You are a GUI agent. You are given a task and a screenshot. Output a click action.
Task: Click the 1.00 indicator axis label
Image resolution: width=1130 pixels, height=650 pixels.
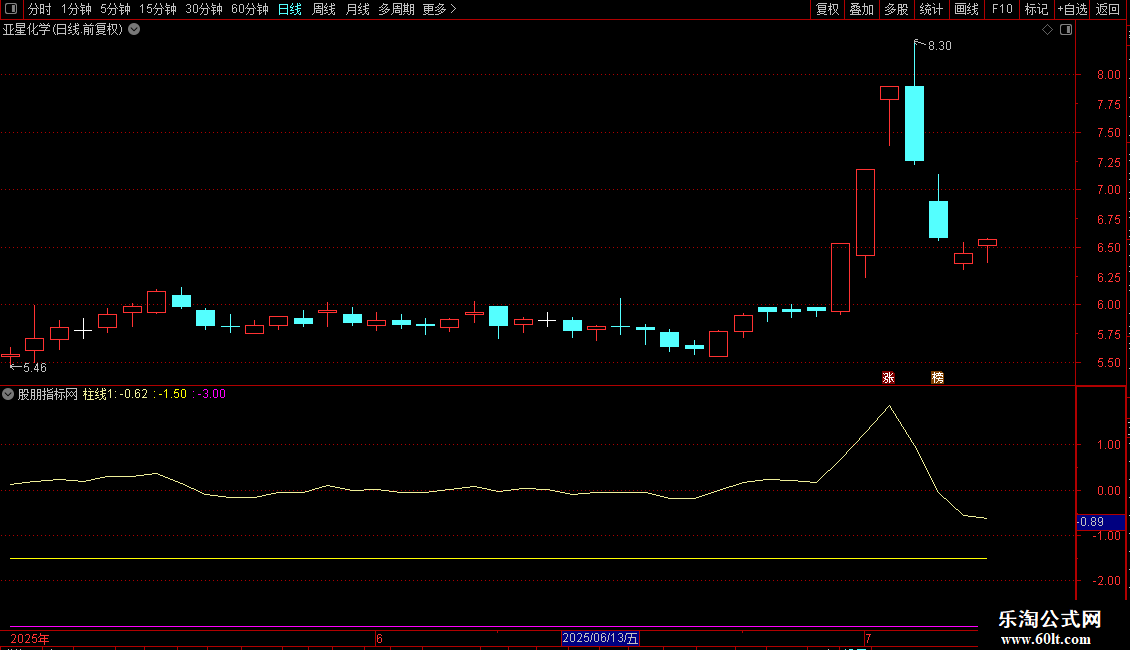(x=1108, y=445)
